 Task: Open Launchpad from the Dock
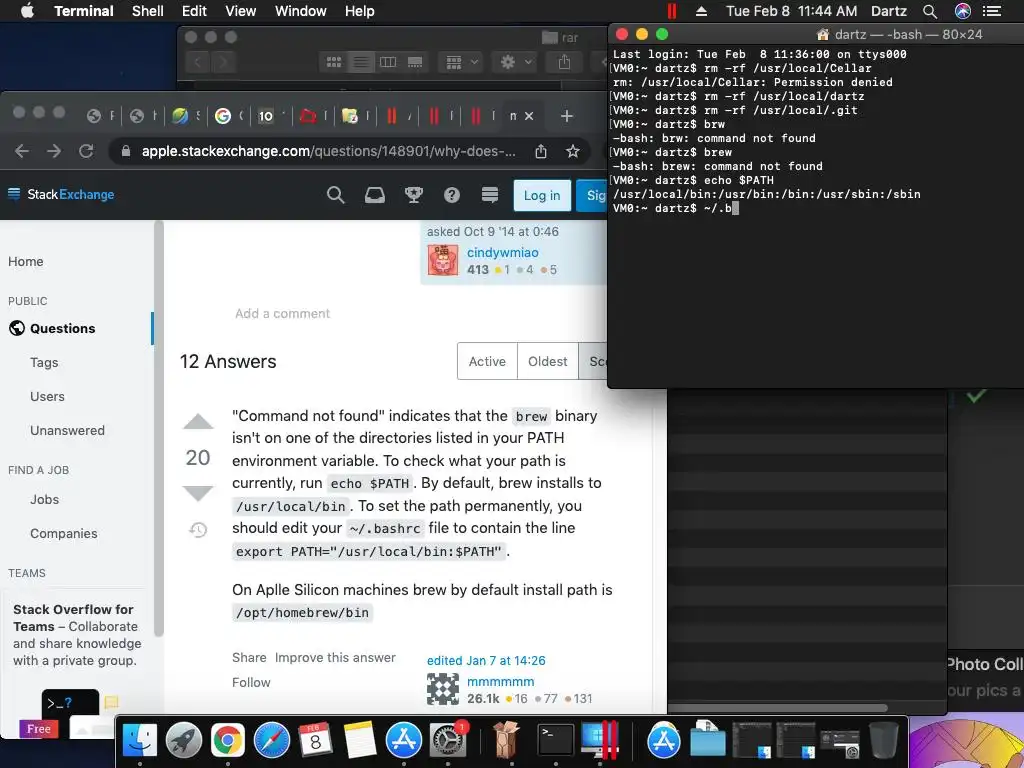[184, 741]
